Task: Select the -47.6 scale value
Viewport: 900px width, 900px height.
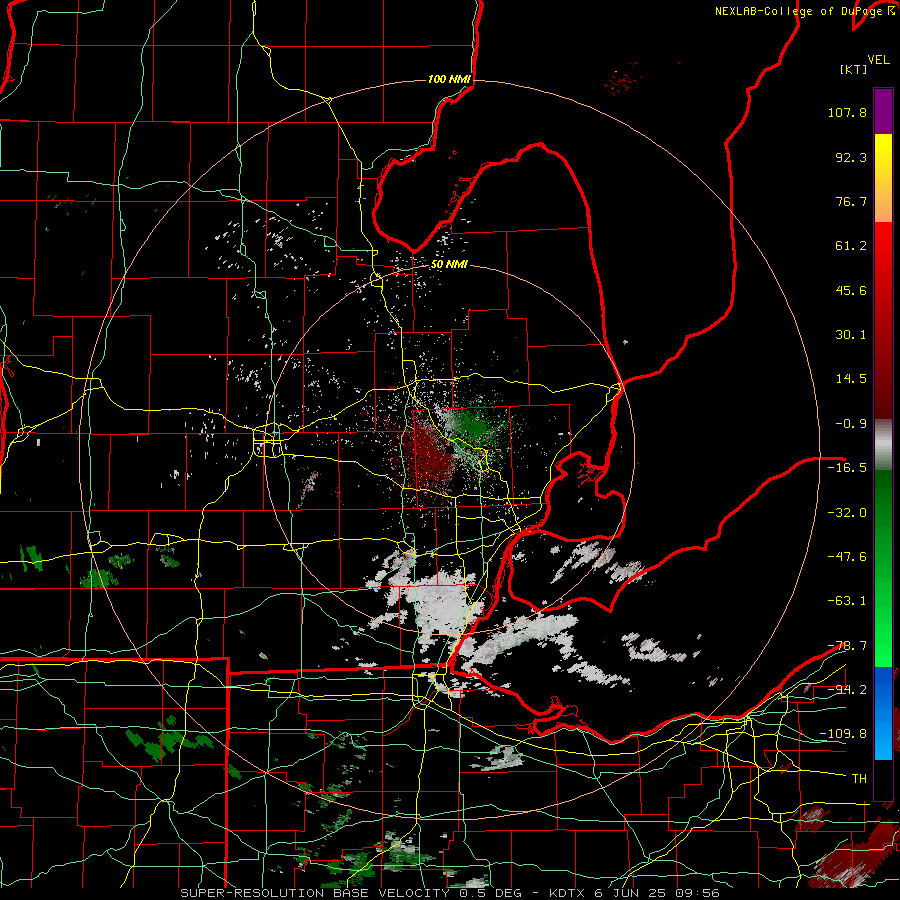Action: [847, 557]
